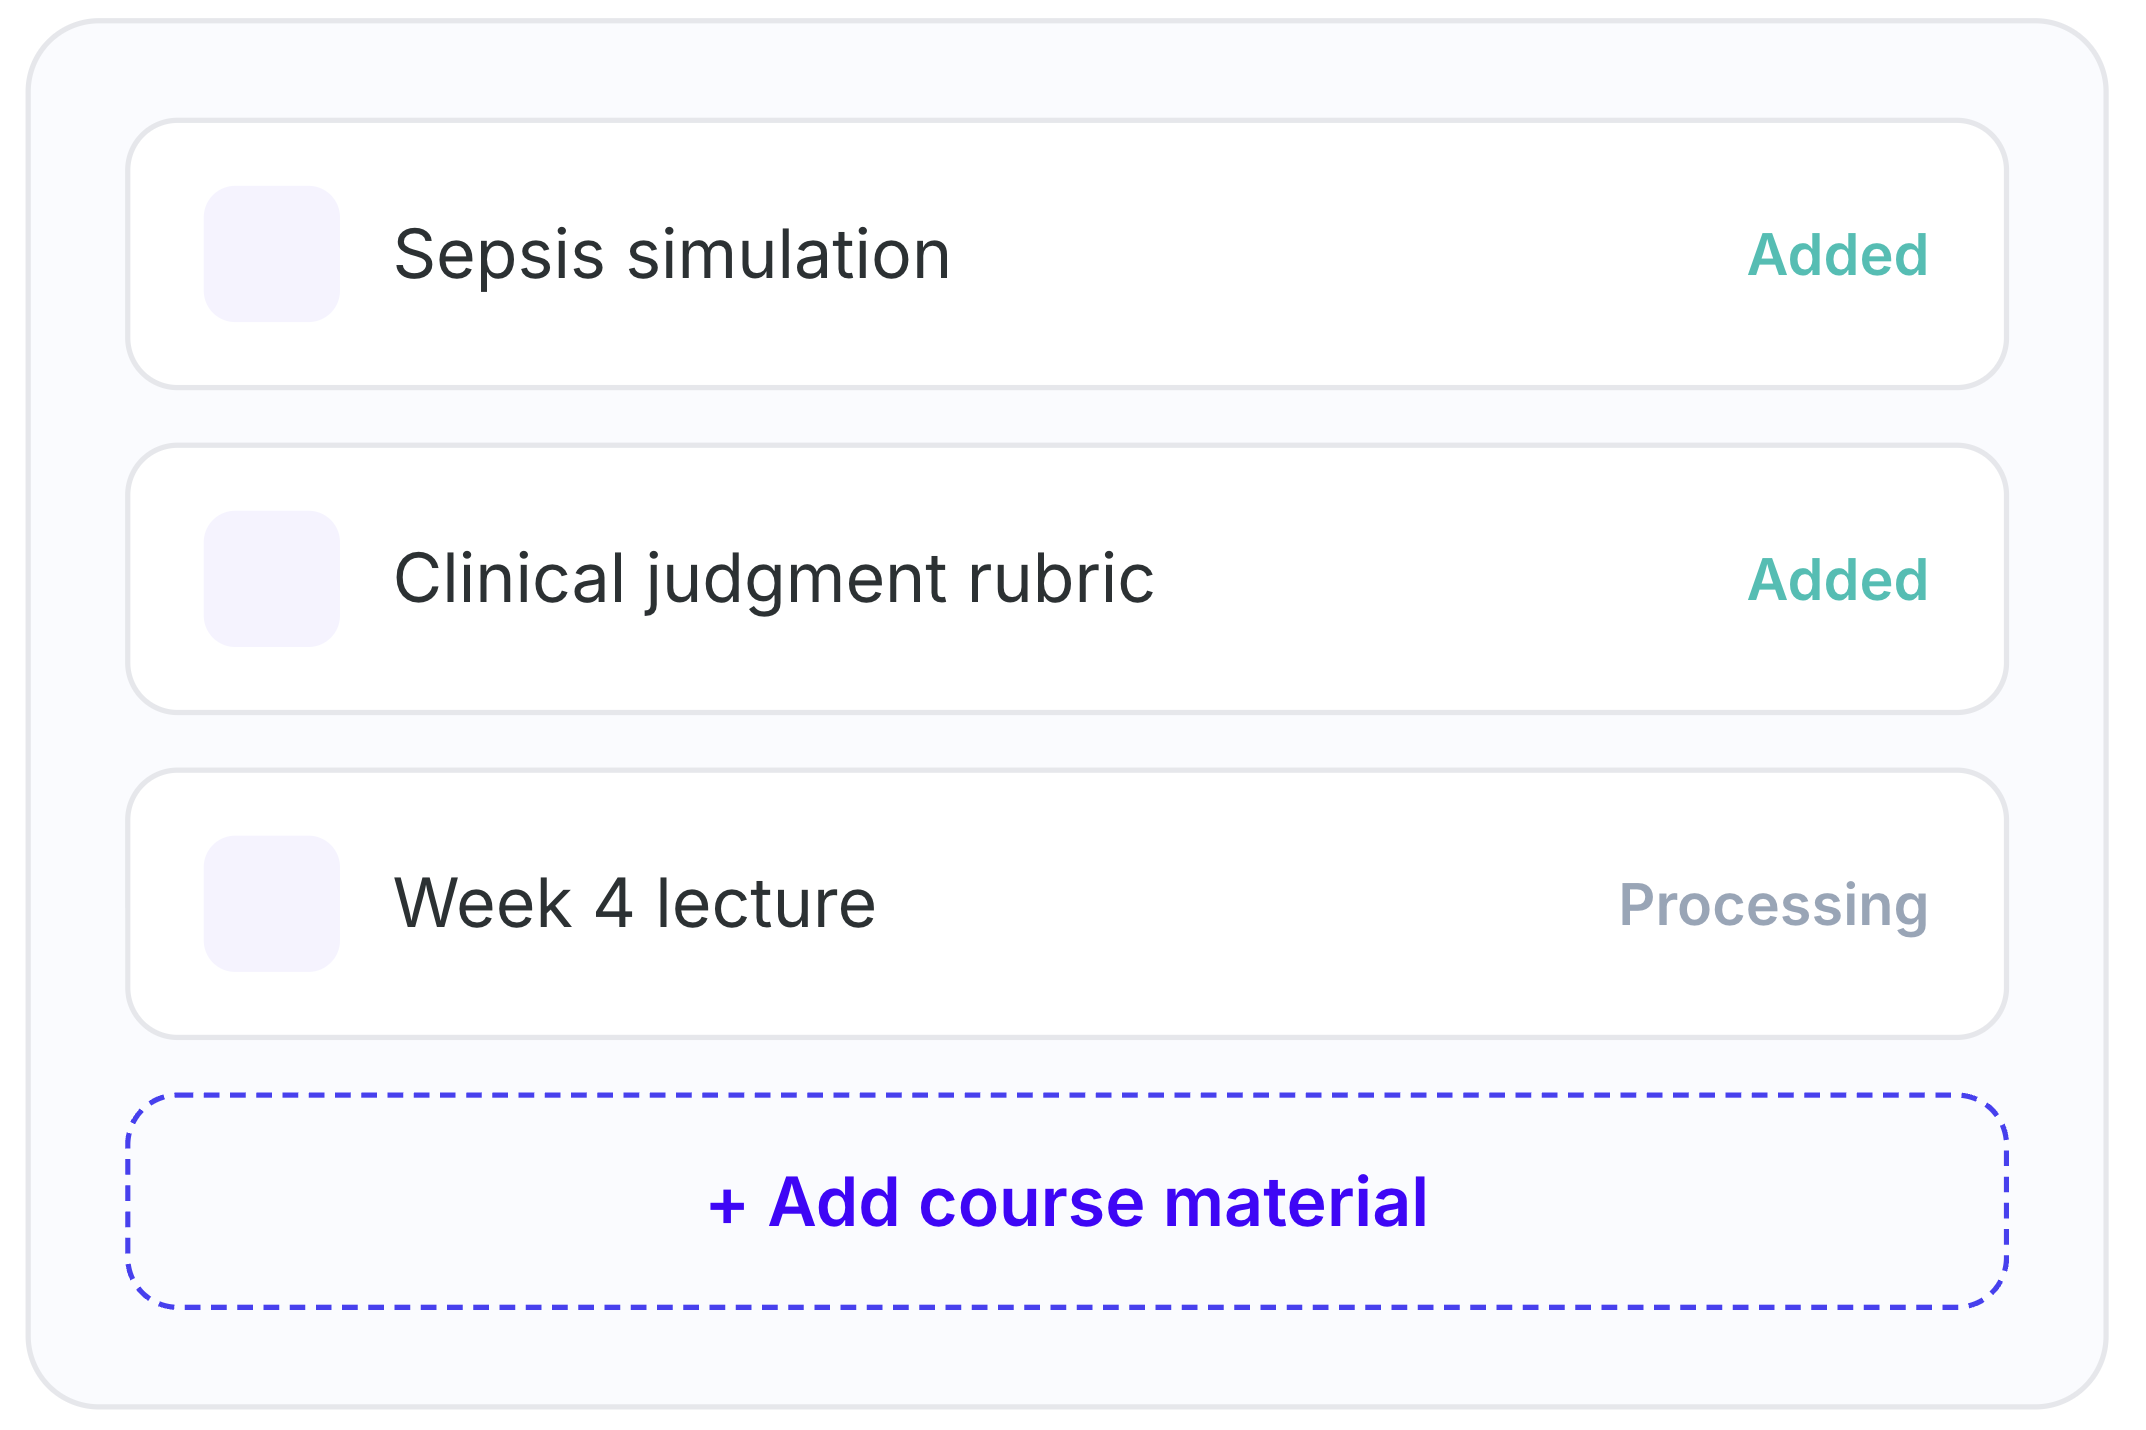2146x1430 pixels.
Task: Click the empty panel background below the add button
Action: [x=1067, y=1355]
